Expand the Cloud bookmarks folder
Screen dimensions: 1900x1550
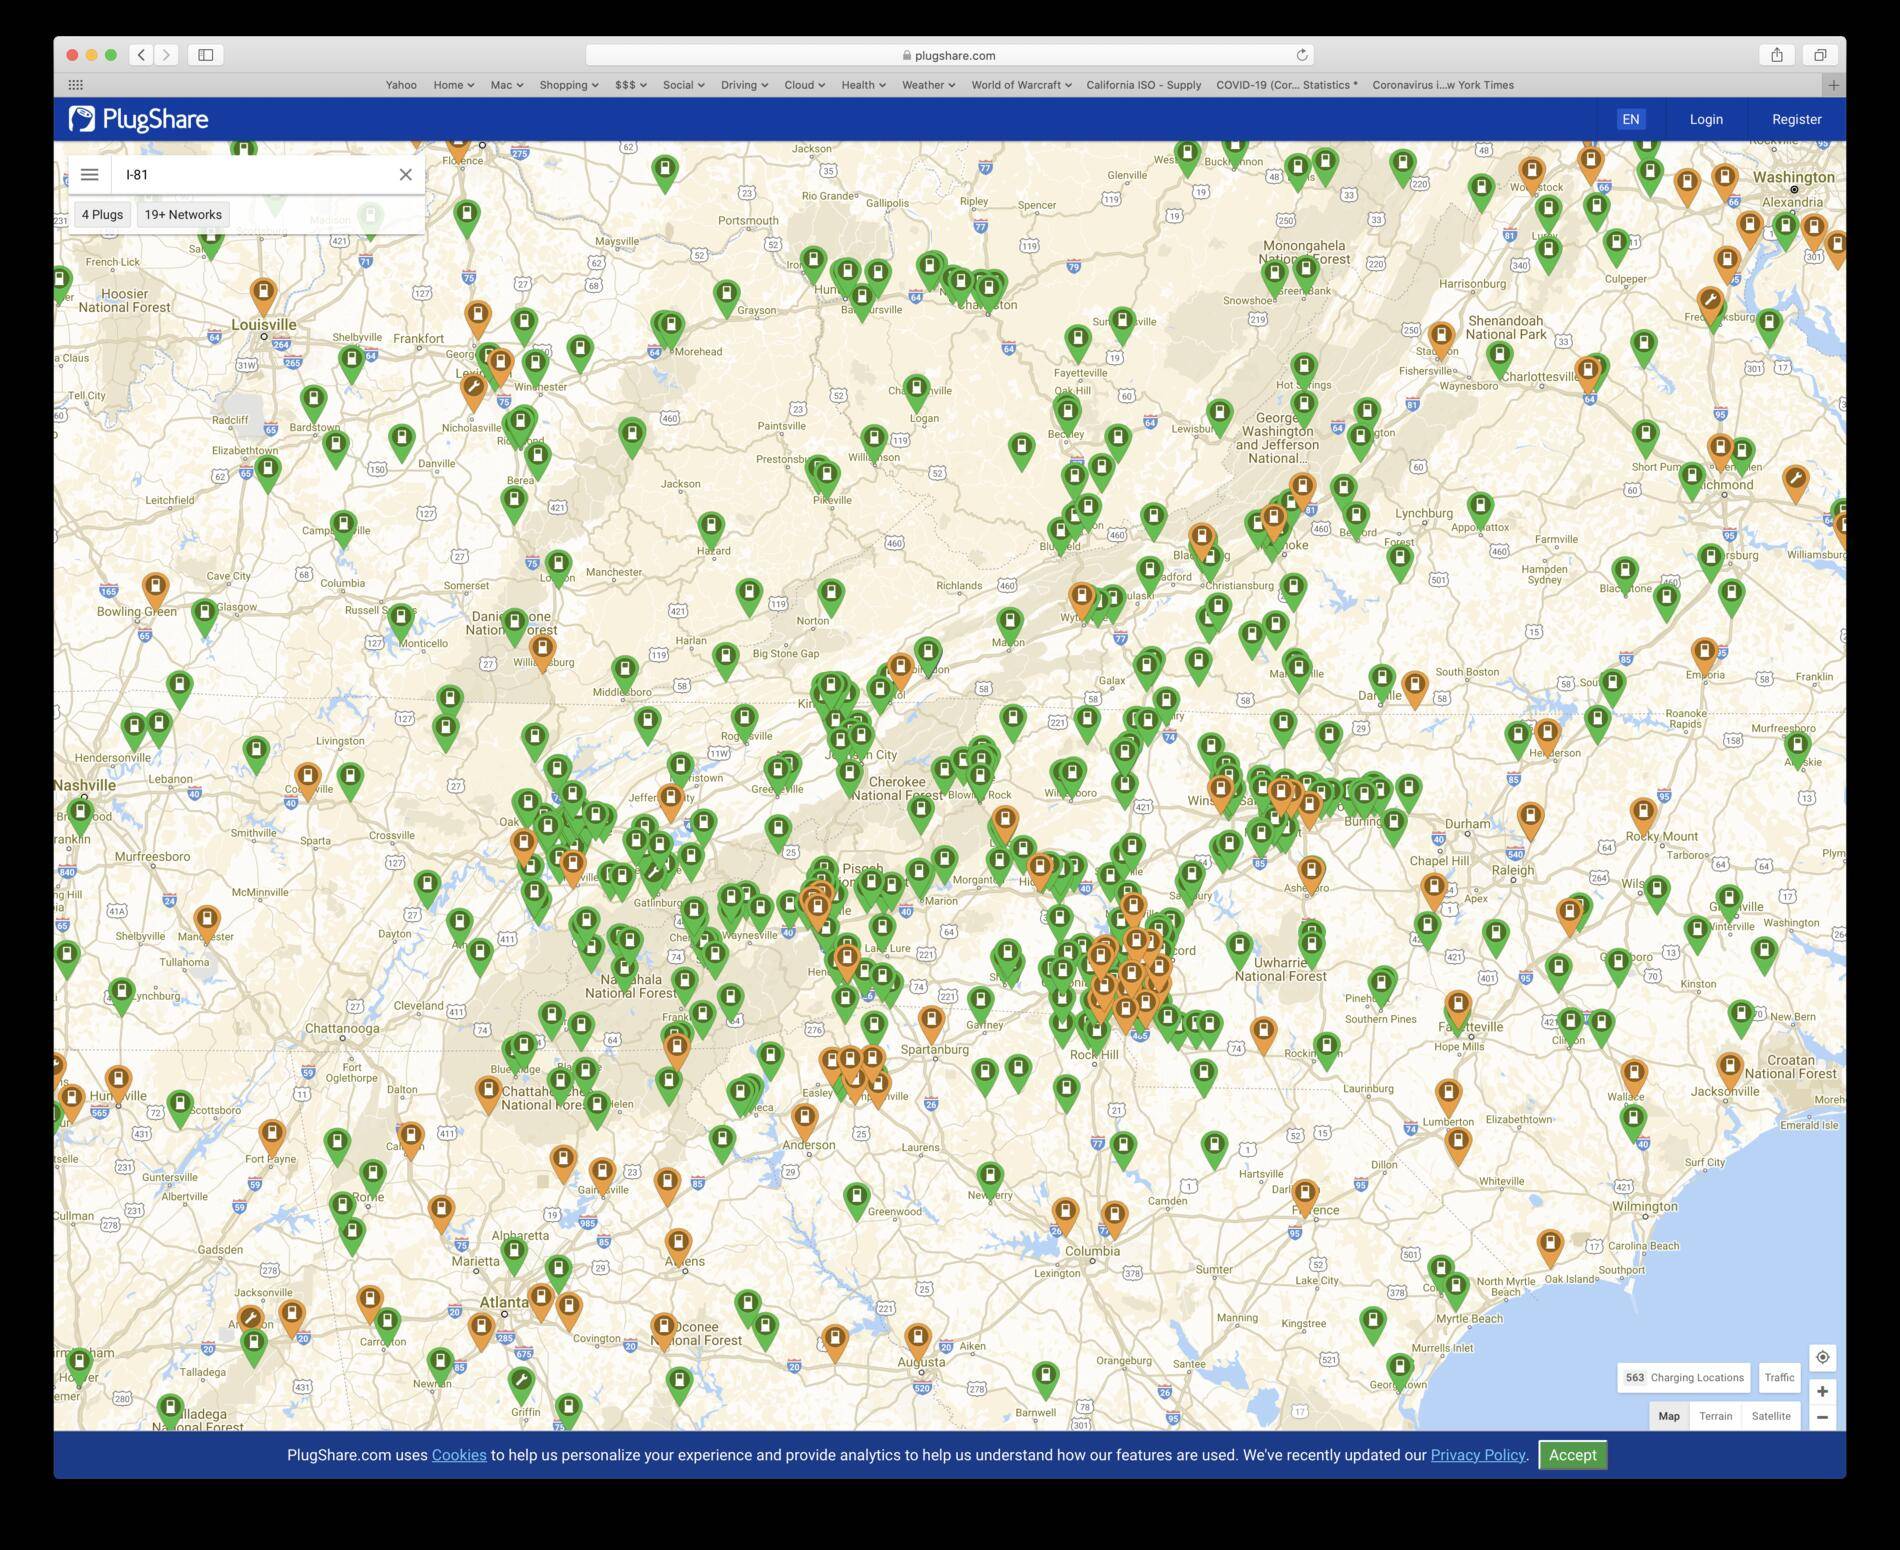click(x=804, y=85)
